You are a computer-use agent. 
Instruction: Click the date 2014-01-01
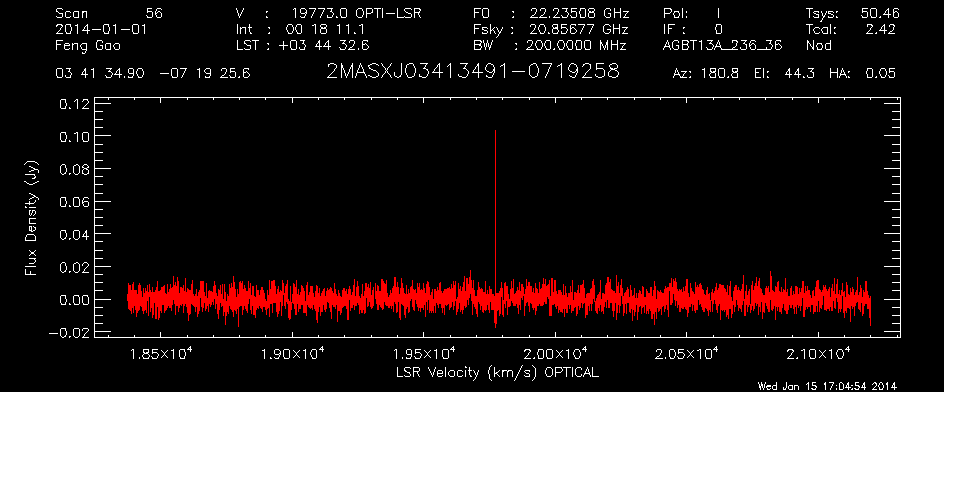click(101, 29)
